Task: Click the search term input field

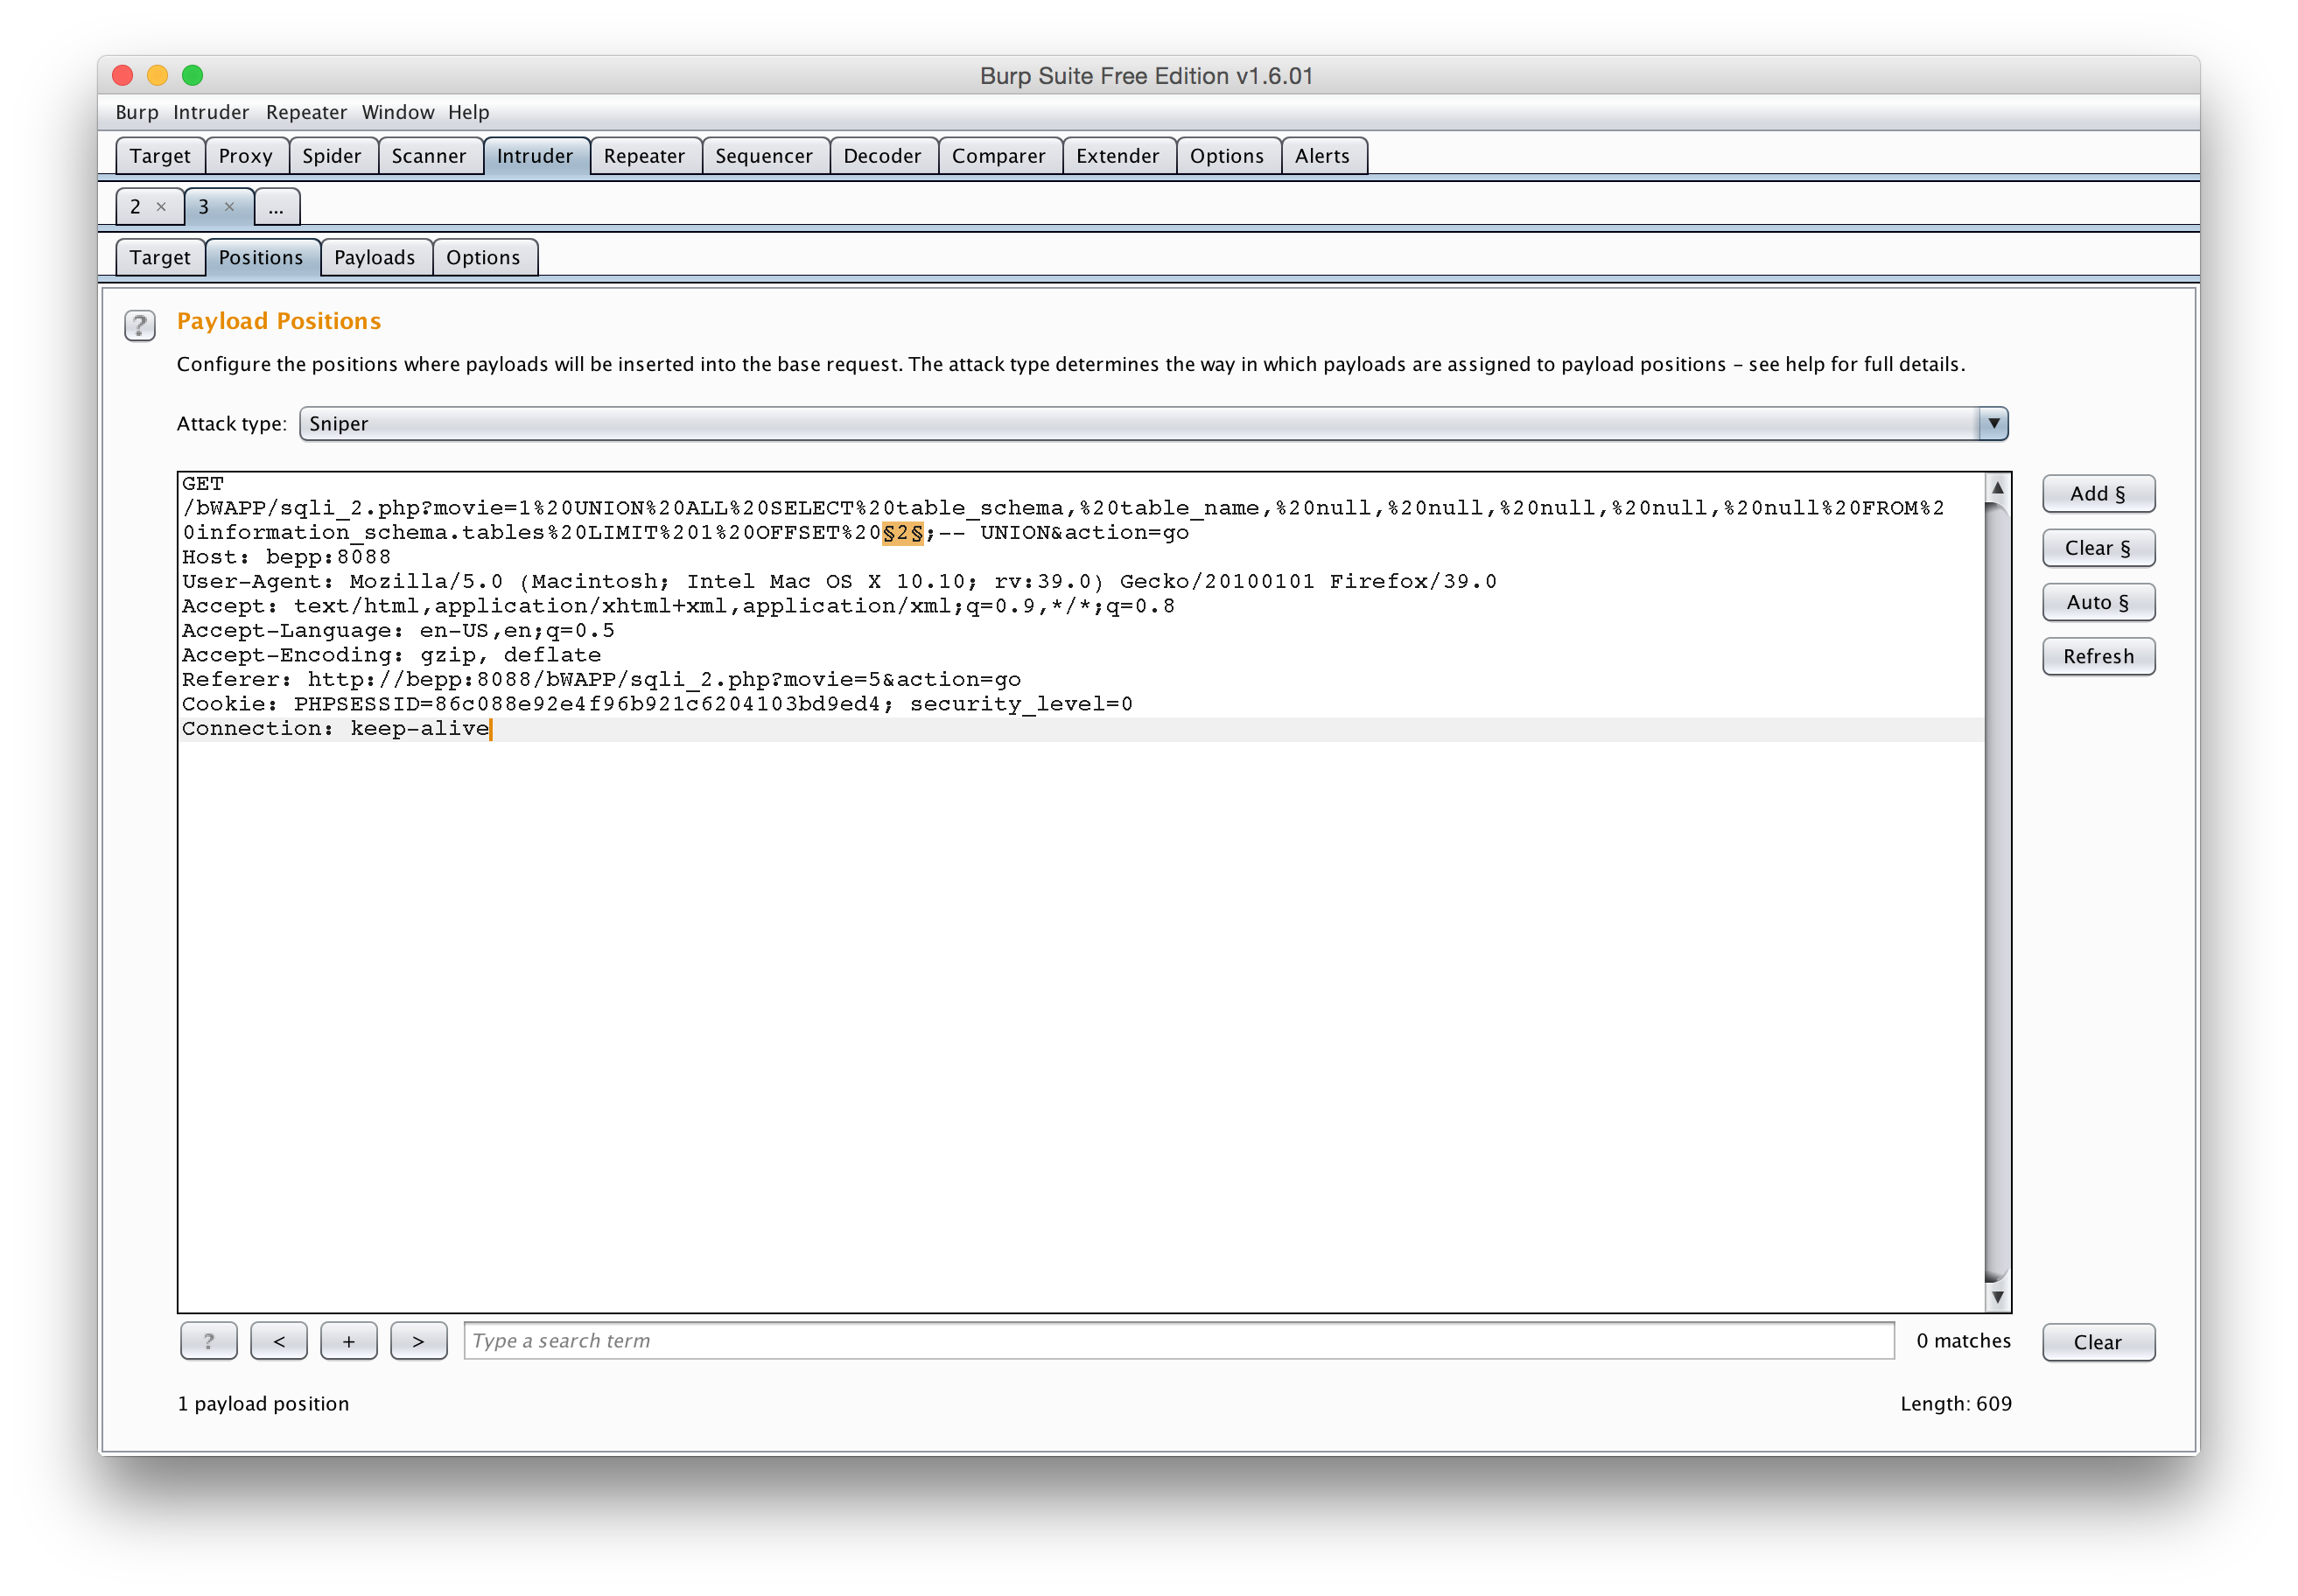Action: coord(1178,1341)
